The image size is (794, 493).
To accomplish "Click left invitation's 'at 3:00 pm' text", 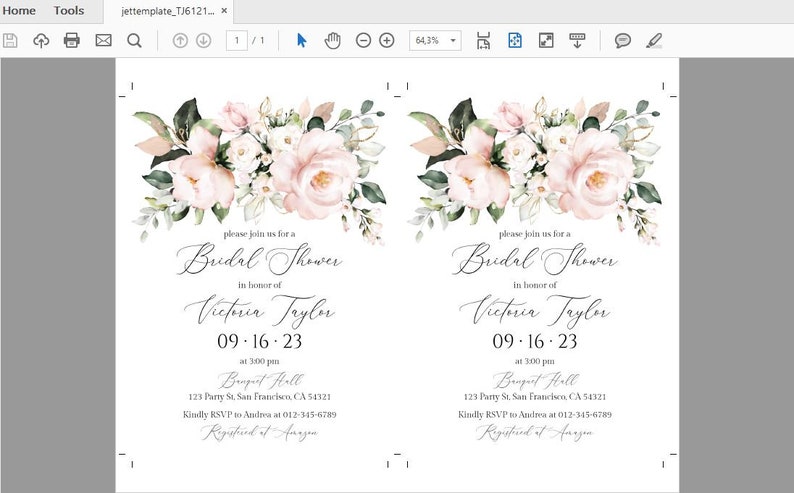I will [x=259, y=361].
